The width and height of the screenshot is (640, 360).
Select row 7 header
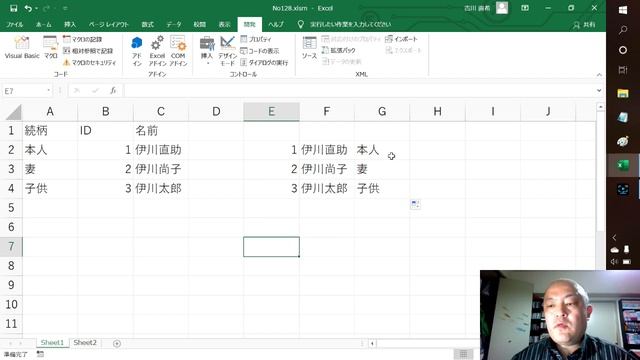tap(11, 247)
